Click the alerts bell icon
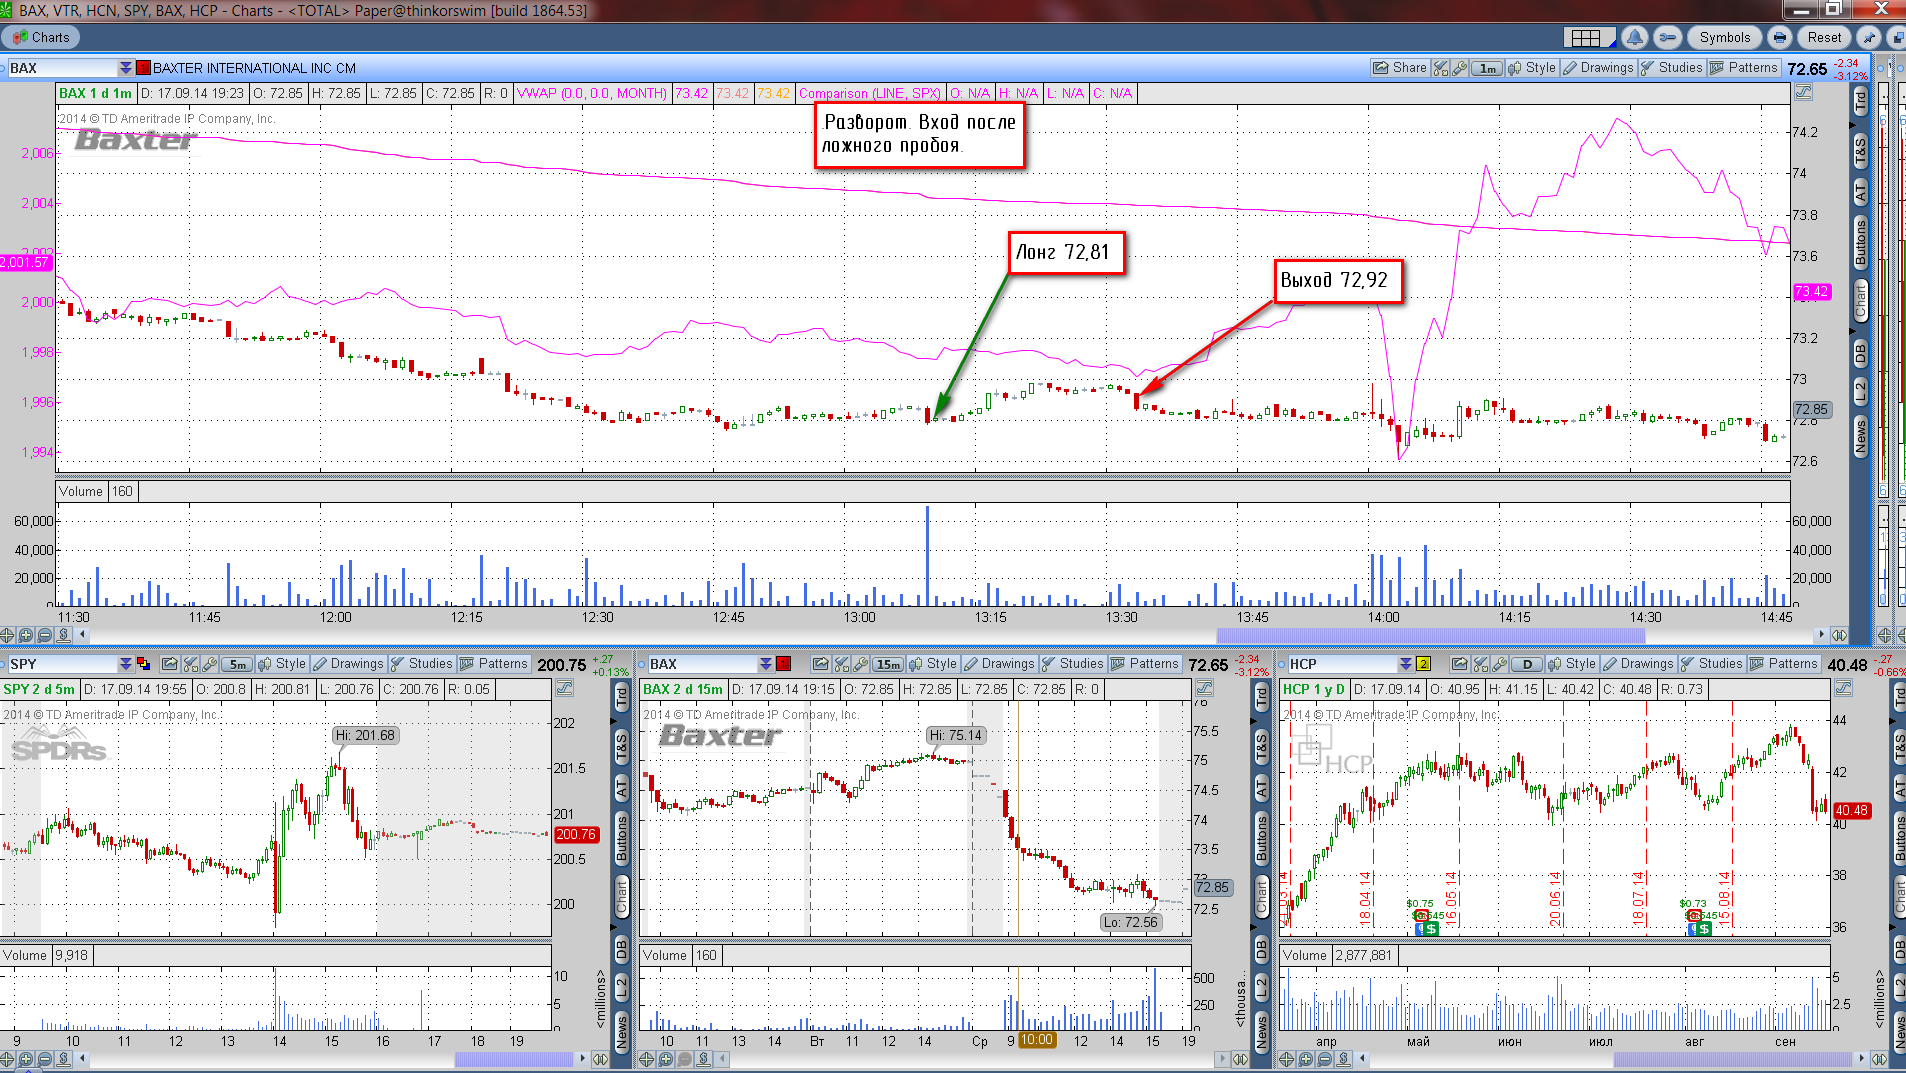The height and width of the screenshot is (1073, 1906). click(1635, 38)
